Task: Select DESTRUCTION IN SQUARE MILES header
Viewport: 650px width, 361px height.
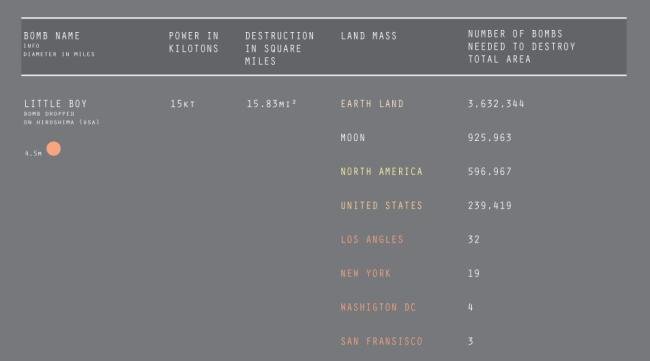Action: pyautogui.click(x=279, y=48)
